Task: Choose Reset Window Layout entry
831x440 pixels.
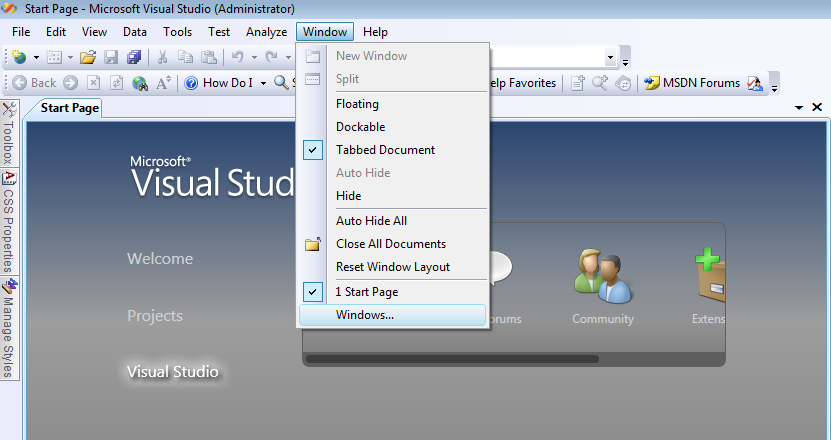Action: (393, 267)
